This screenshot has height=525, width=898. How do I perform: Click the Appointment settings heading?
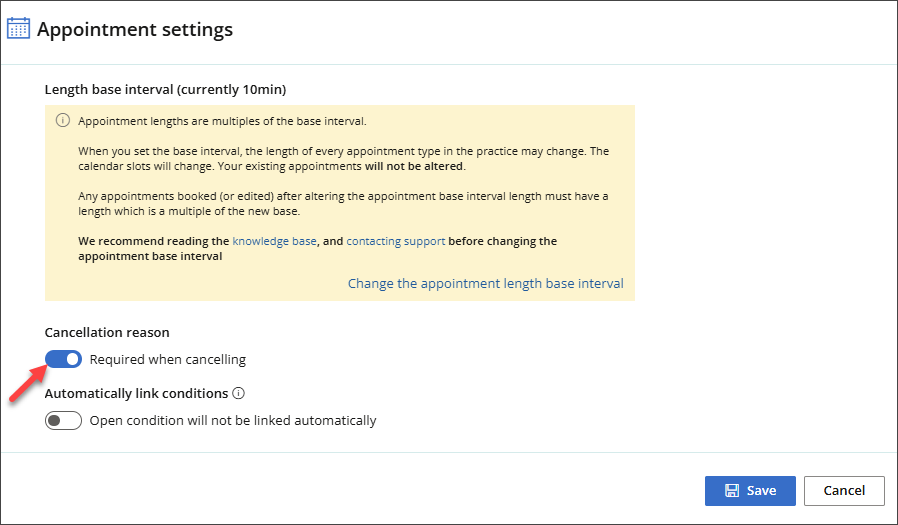tap(135, 29)
